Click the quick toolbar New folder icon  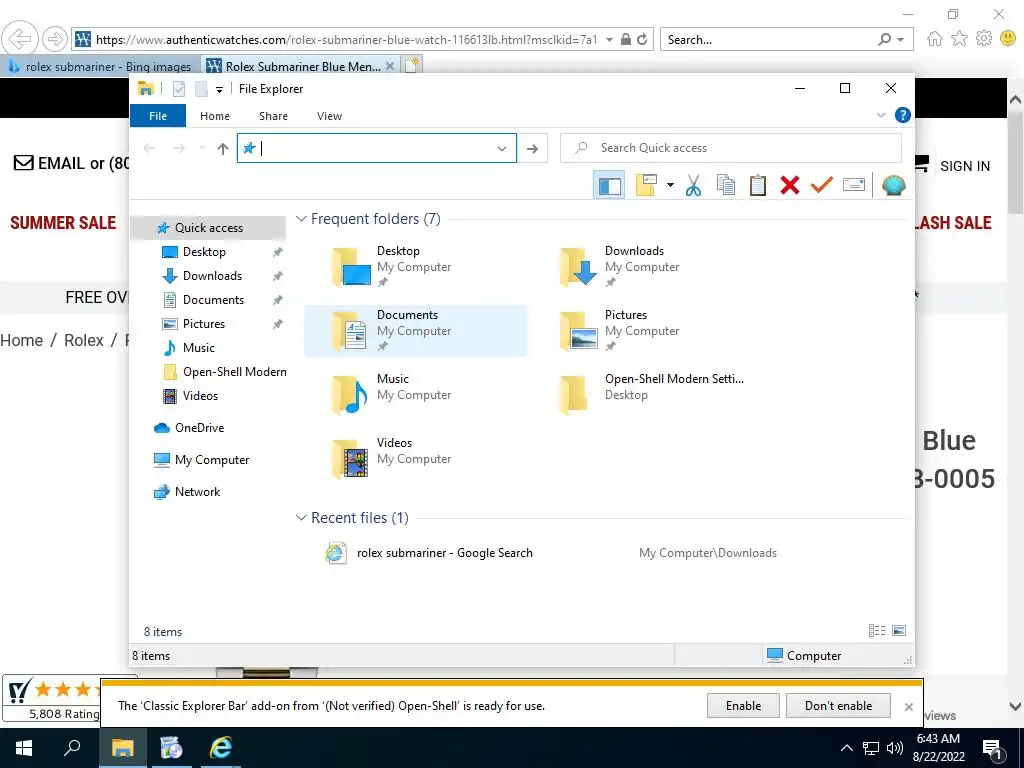(x=201, y=89)
